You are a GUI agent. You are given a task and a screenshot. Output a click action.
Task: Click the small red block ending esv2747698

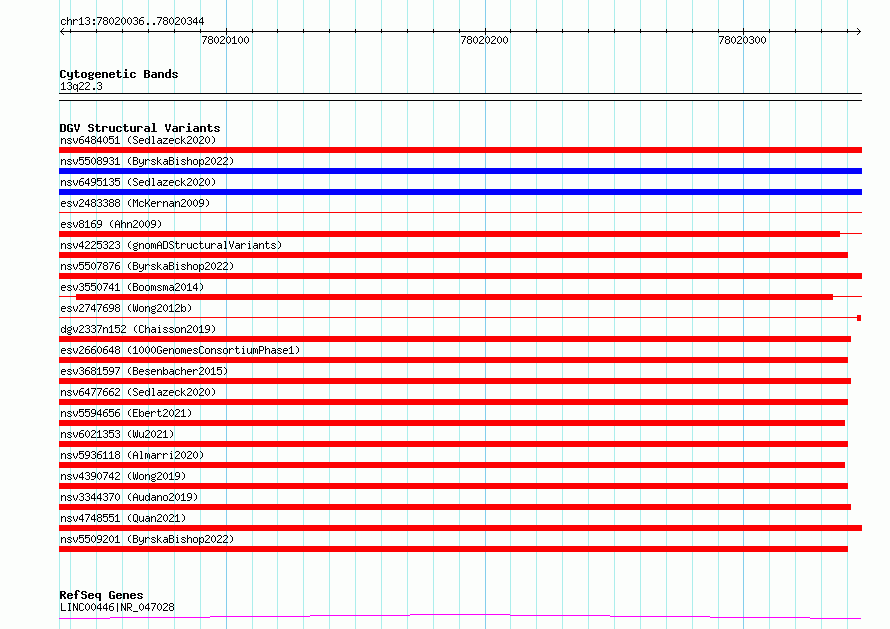pos(859,318)
